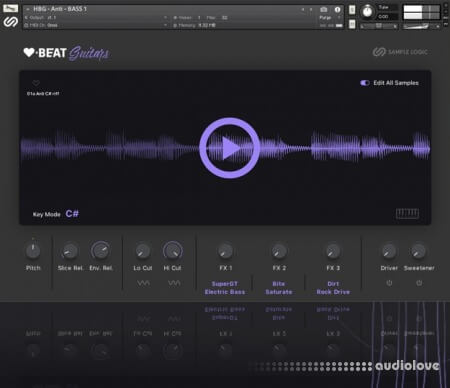This screenshot has height=388, width=450.
Task: Adjust the Pitch knob
Action: [33, 251]
